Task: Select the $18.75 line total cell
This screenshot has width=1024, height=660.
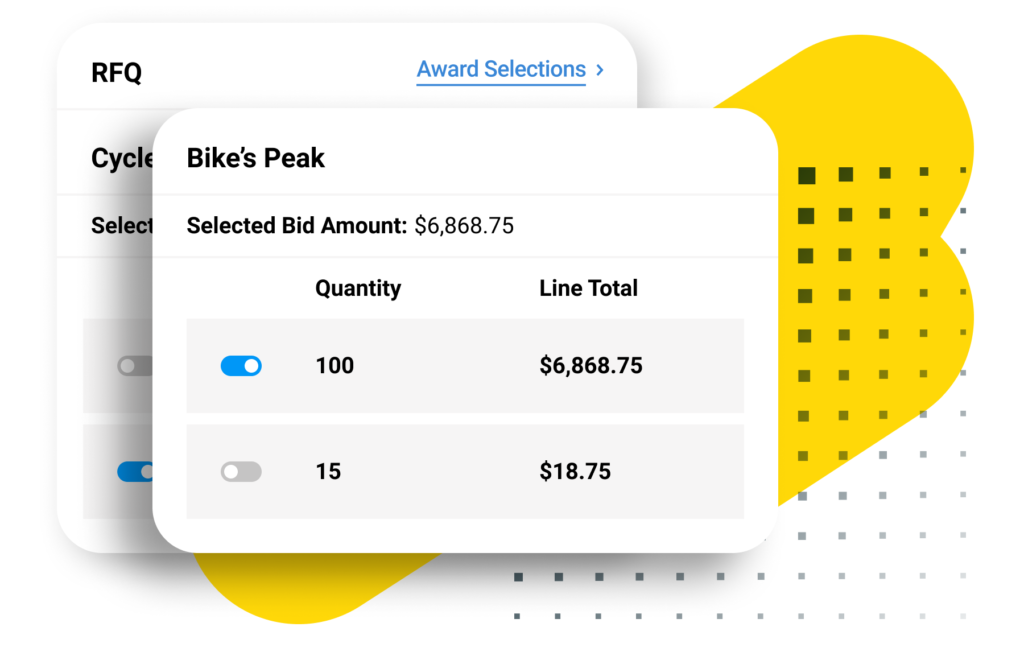Action: (x=575, y=471)
